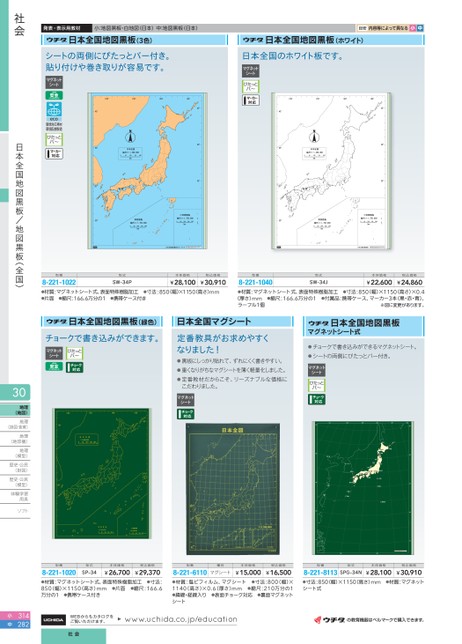This screenshot has height=644, width=462.
Task: Open product code 8-221-6110
Action: (190, 573)
